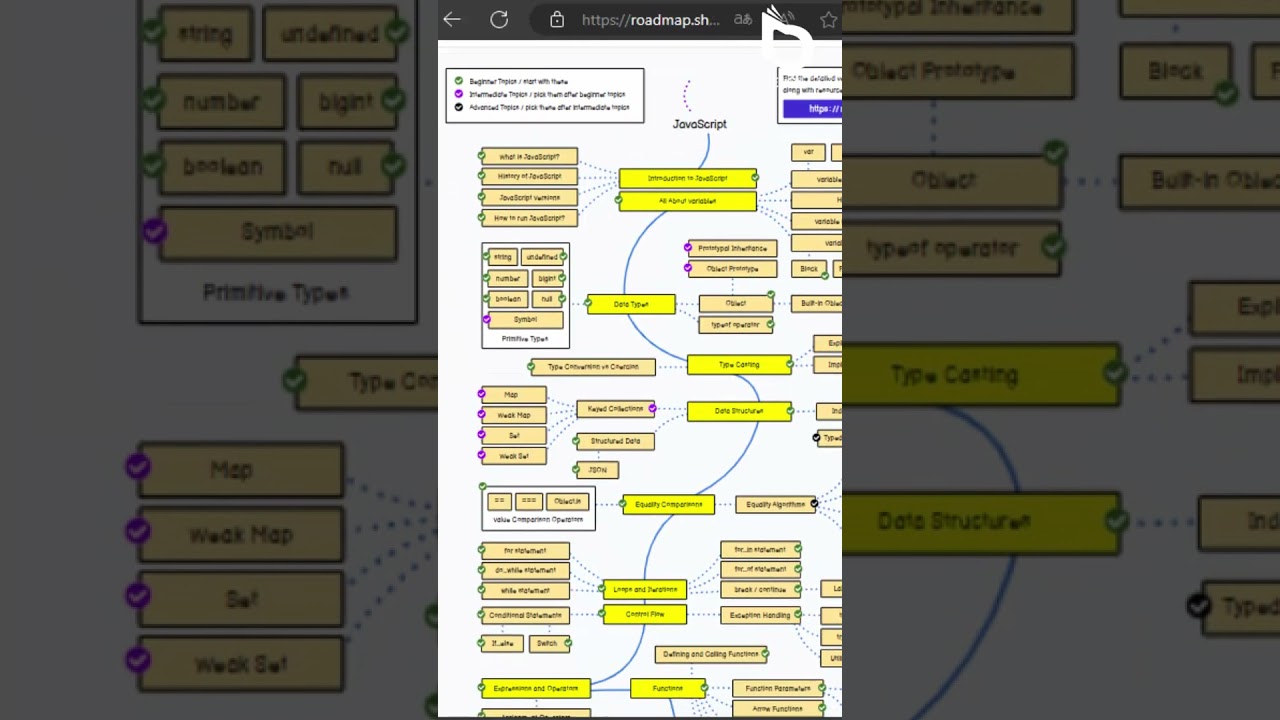Open the 'Equality Algorithms' topic
Screen dimensions: 1280x720
[776, 505]
